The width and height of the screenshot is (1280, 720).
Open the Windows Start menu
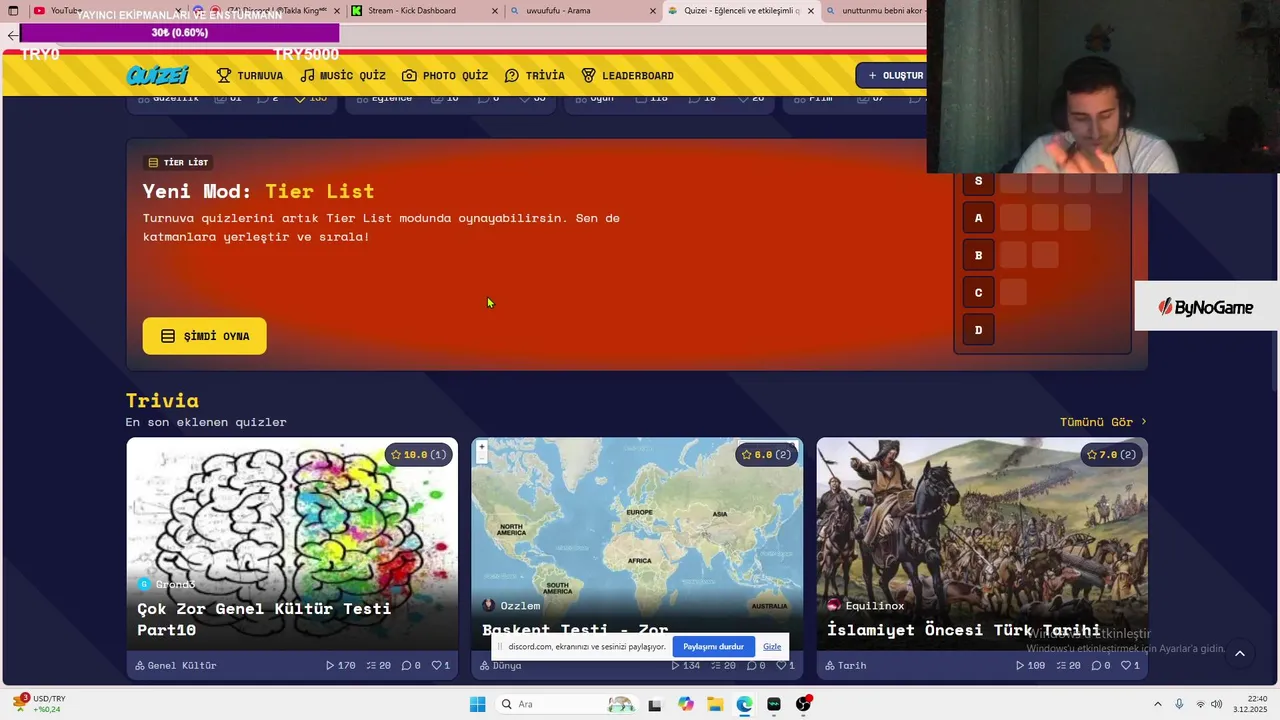(477, 704)
